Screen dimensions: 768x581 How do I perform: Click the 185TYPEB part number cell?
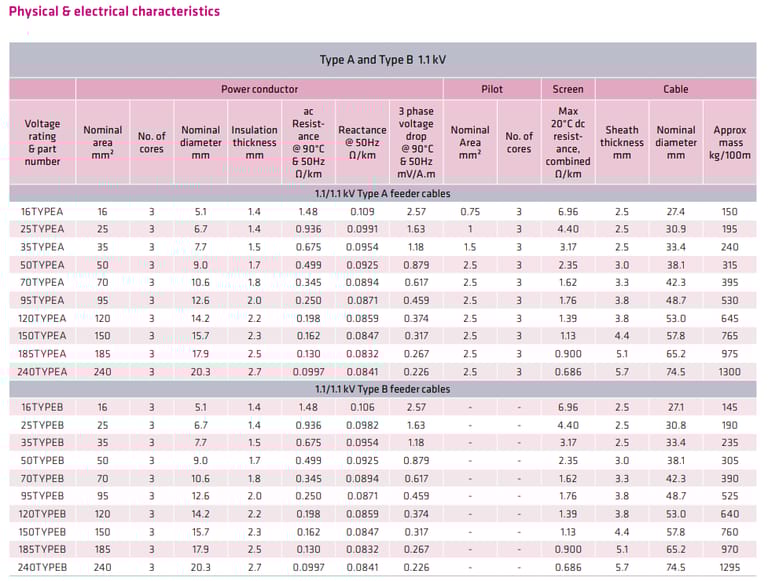tap(42, 549)
